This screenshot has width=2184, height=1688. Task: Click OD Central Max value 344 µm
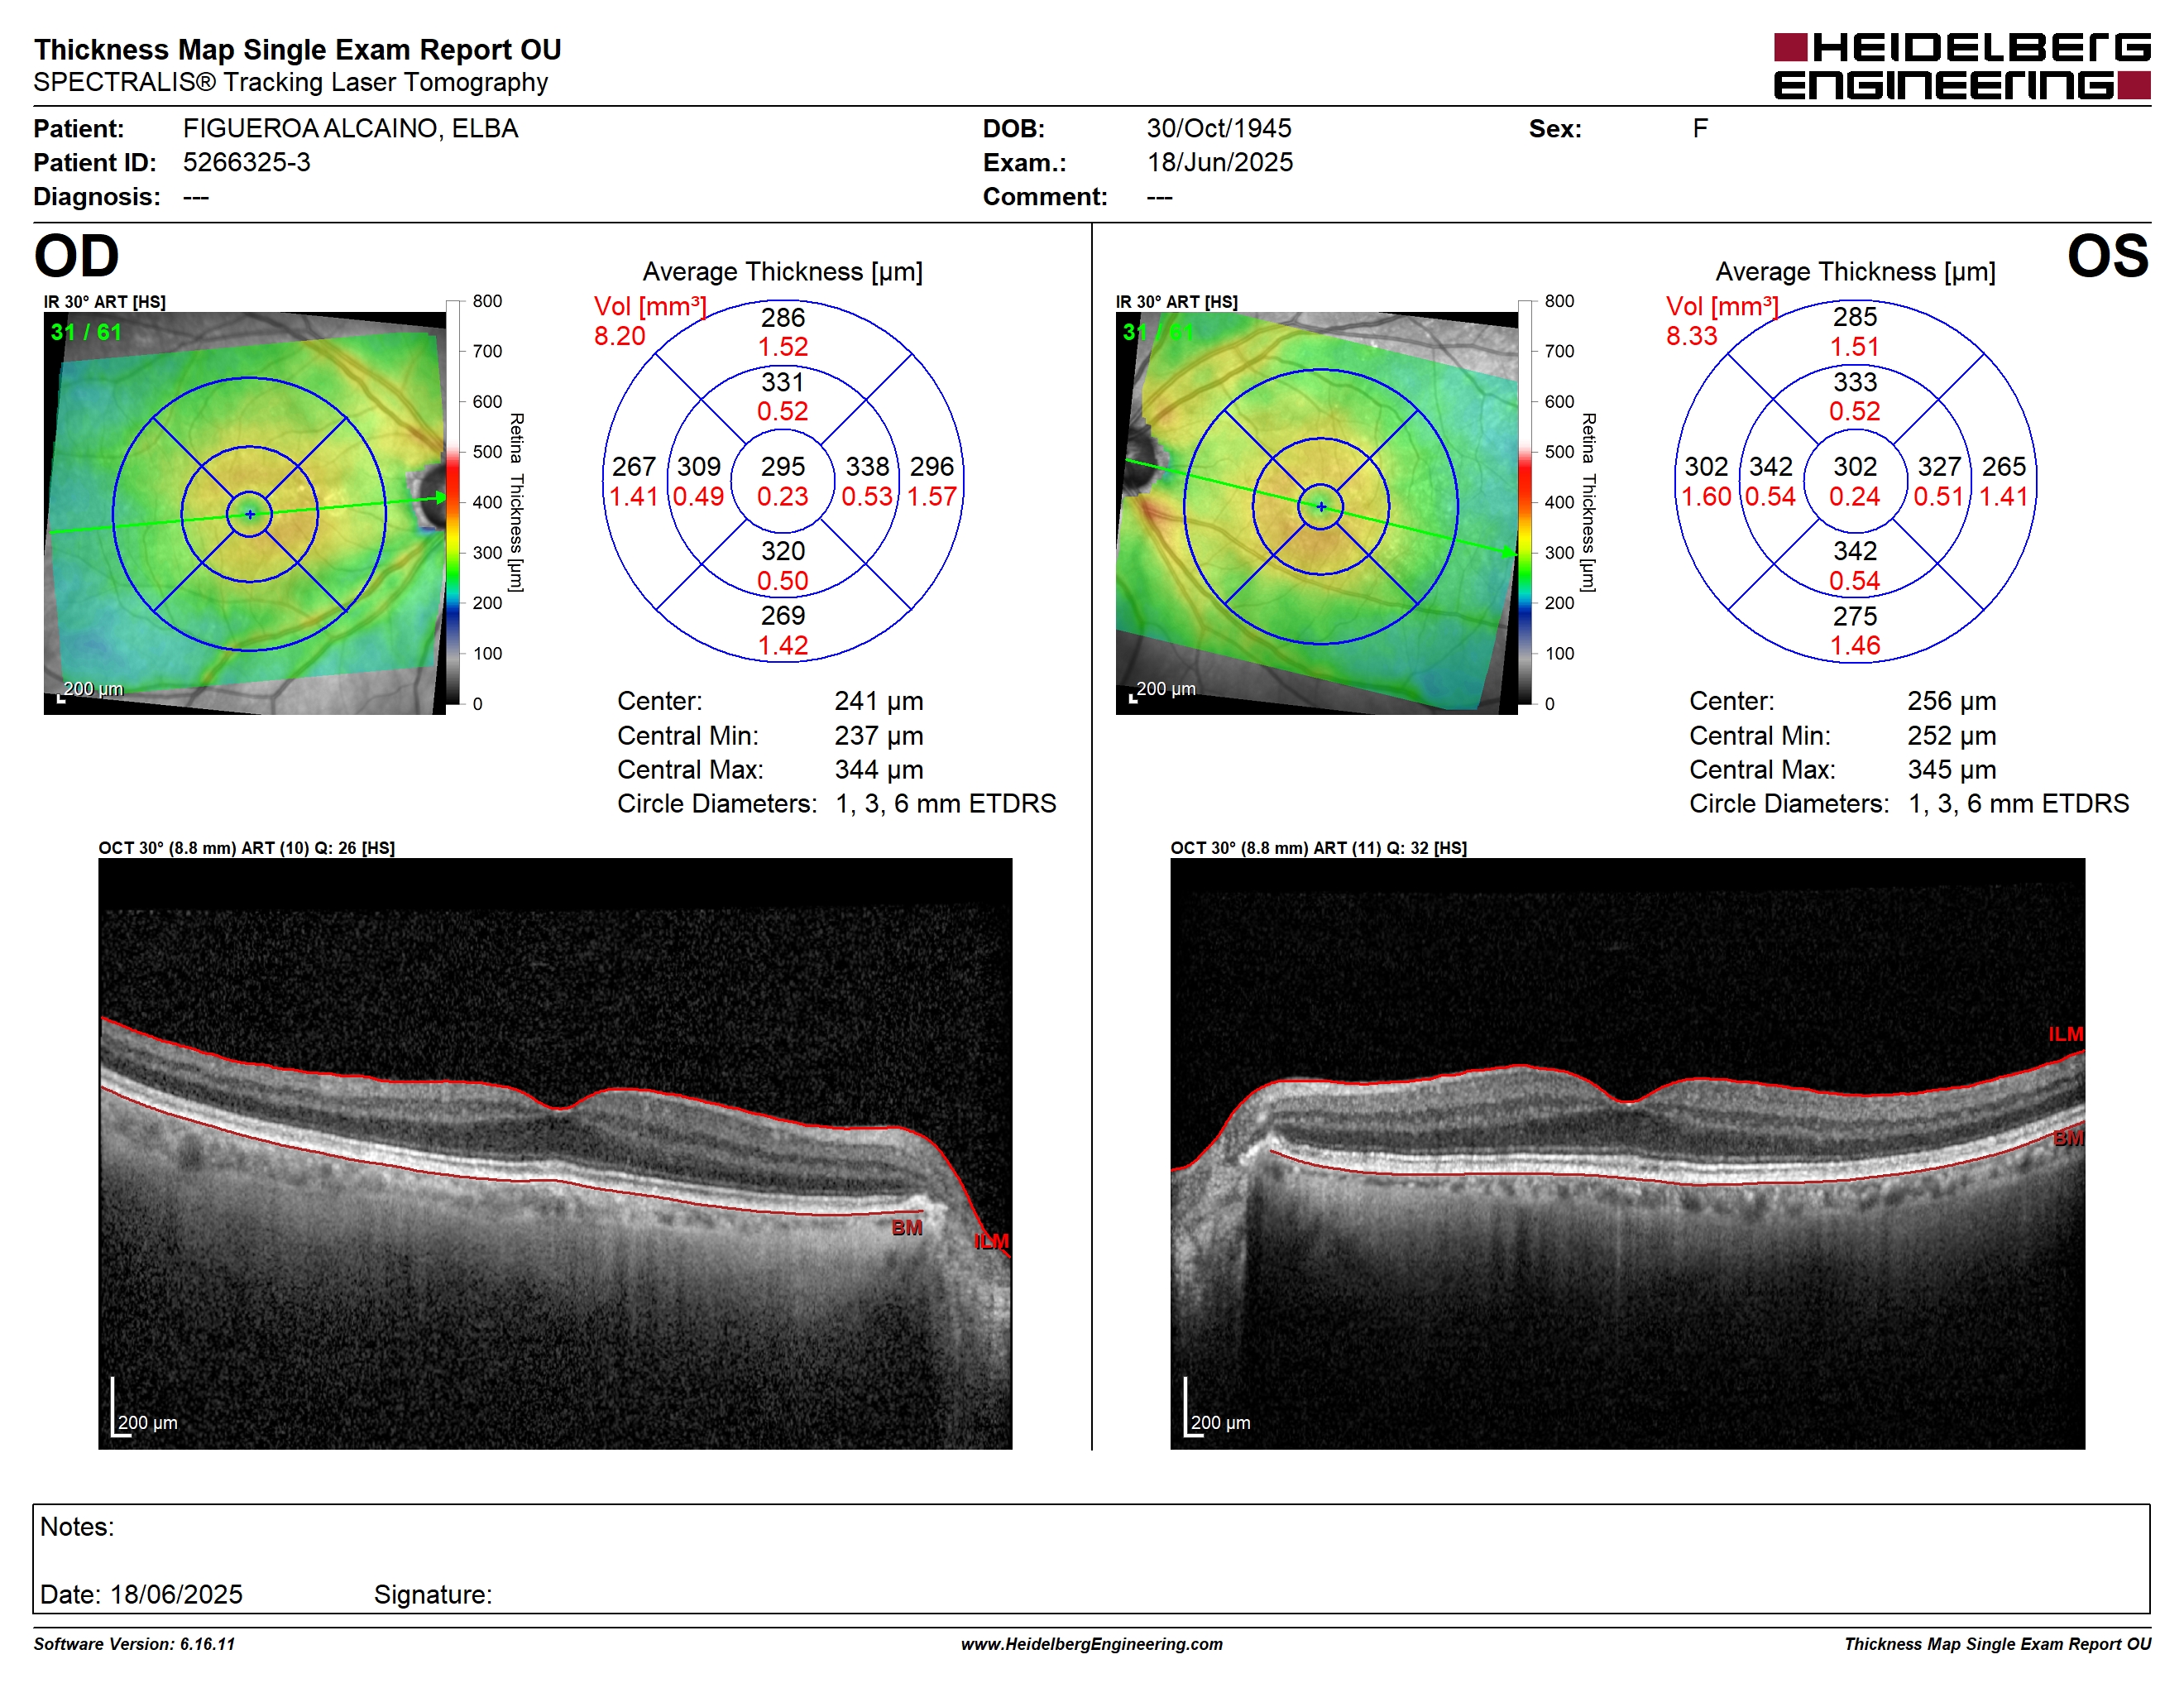tap(879, 770)
